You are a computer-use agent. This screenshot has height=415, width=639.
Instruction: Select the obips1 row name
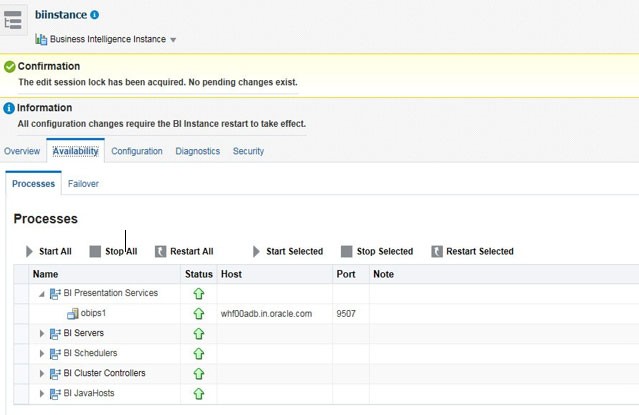pyautogui.click(x=93, y=313)
